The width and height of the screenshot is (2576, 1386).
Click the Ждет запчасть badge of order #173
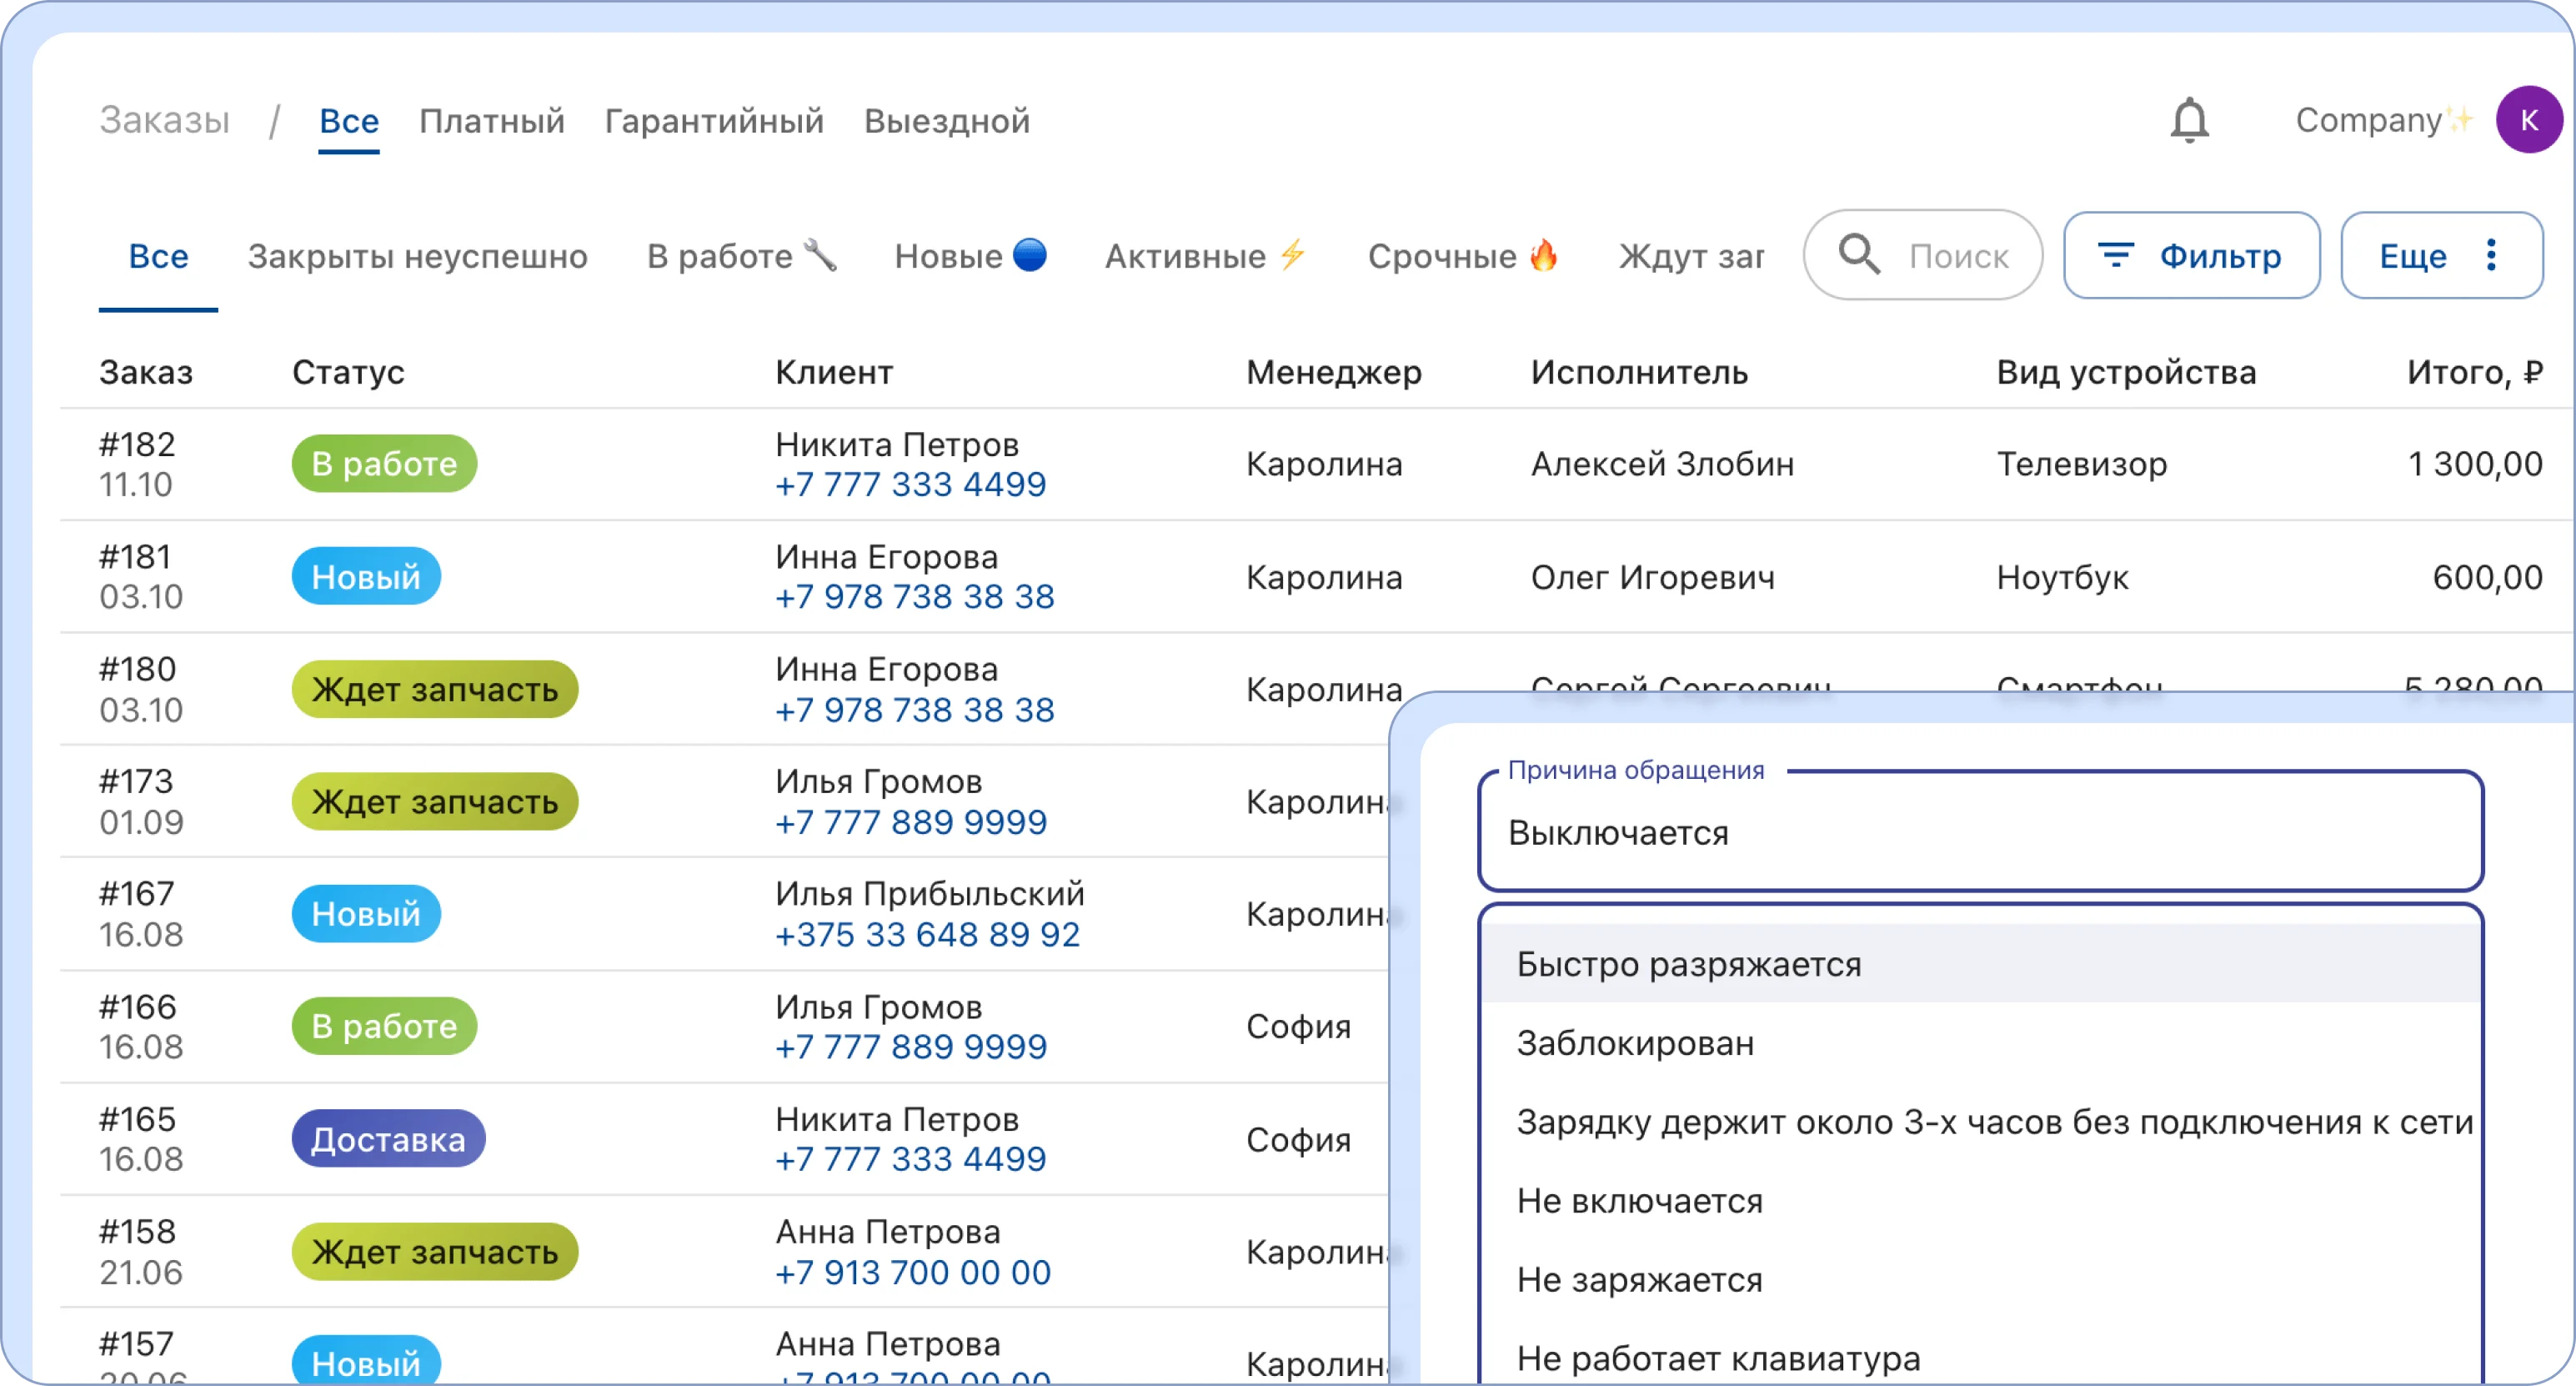435,801
